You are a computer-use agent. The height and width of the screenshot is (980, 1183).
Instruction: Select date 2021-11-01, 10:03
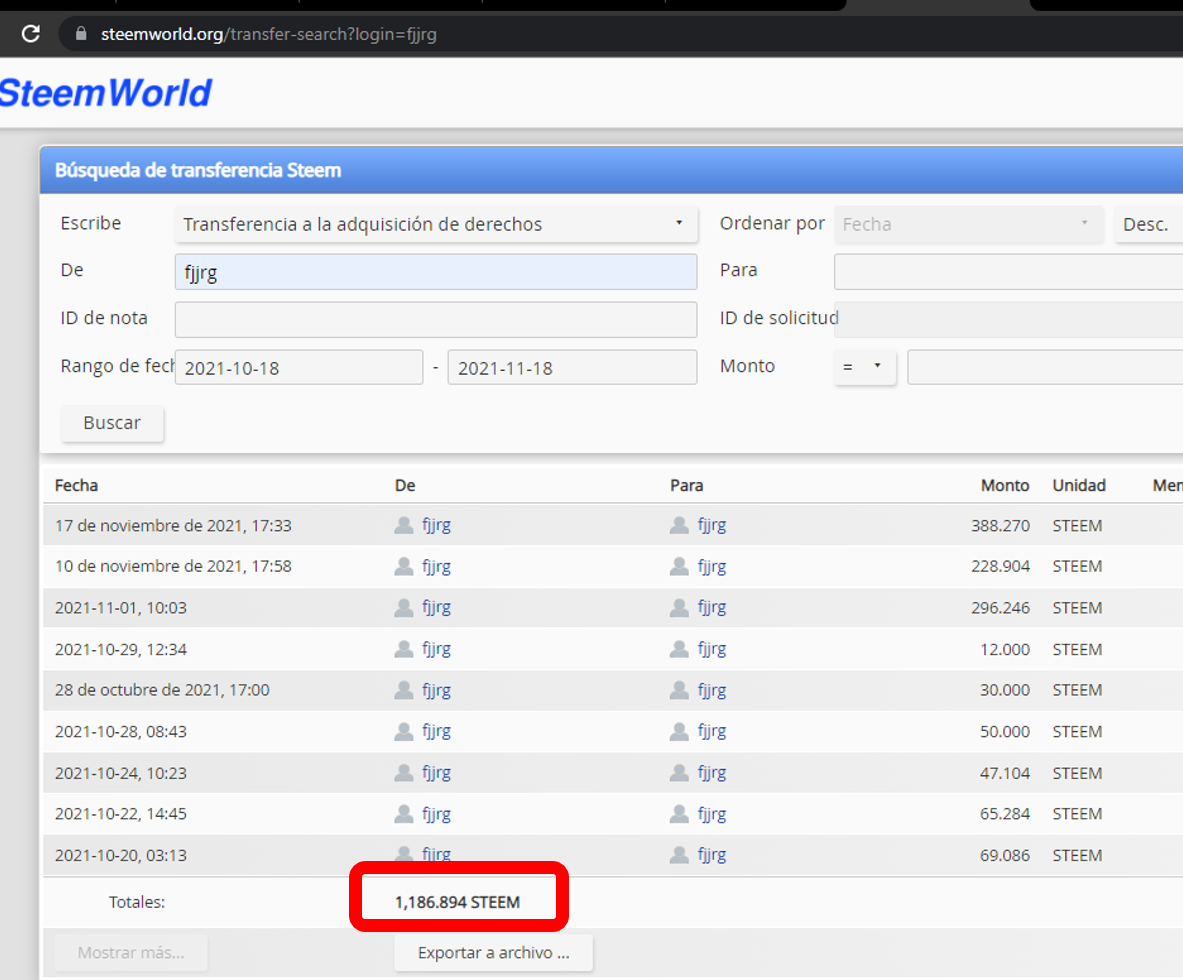[121, 608]
